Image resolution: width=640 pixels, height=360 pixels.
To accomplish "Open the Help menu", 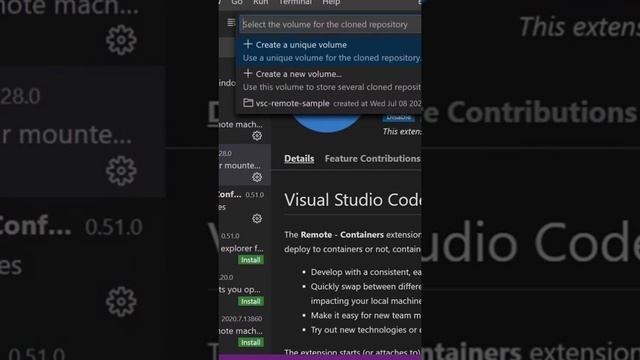I will 331,2.
